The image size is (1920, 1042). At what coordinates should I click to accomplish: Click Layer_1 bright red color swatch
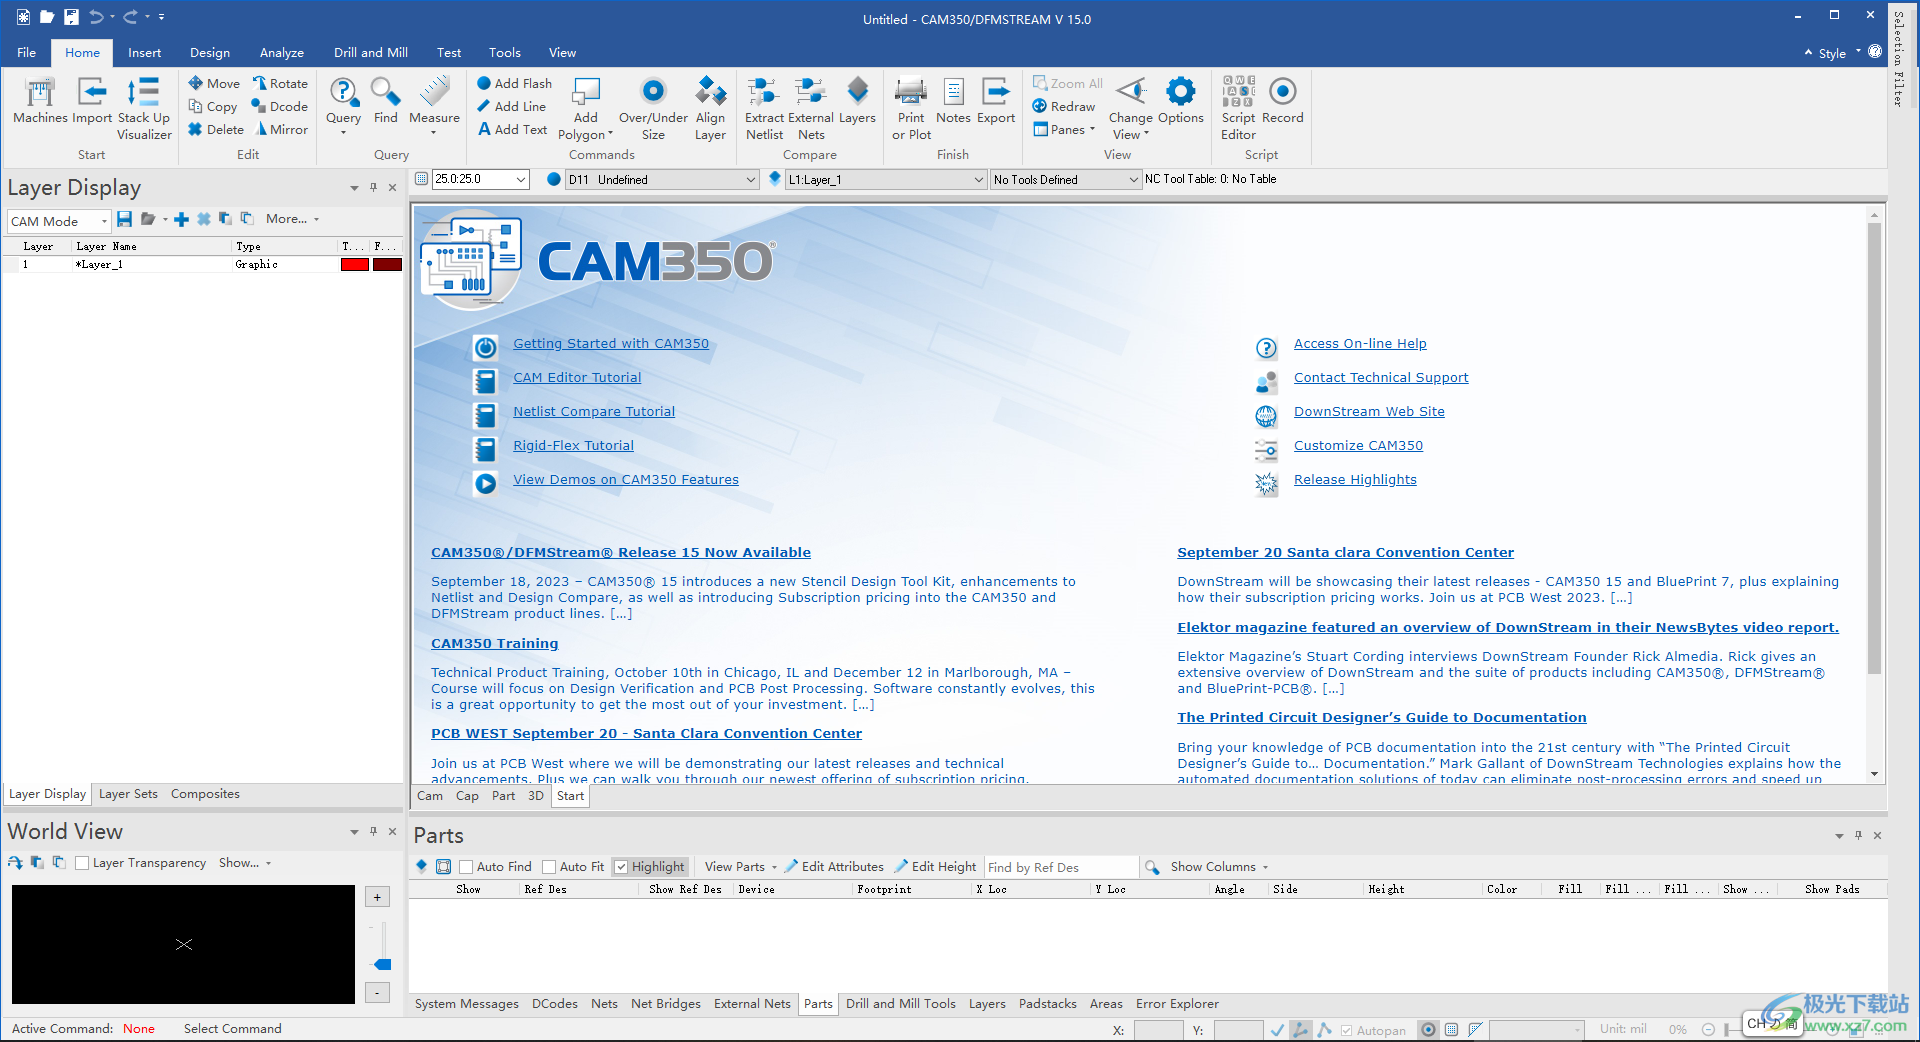355,265
